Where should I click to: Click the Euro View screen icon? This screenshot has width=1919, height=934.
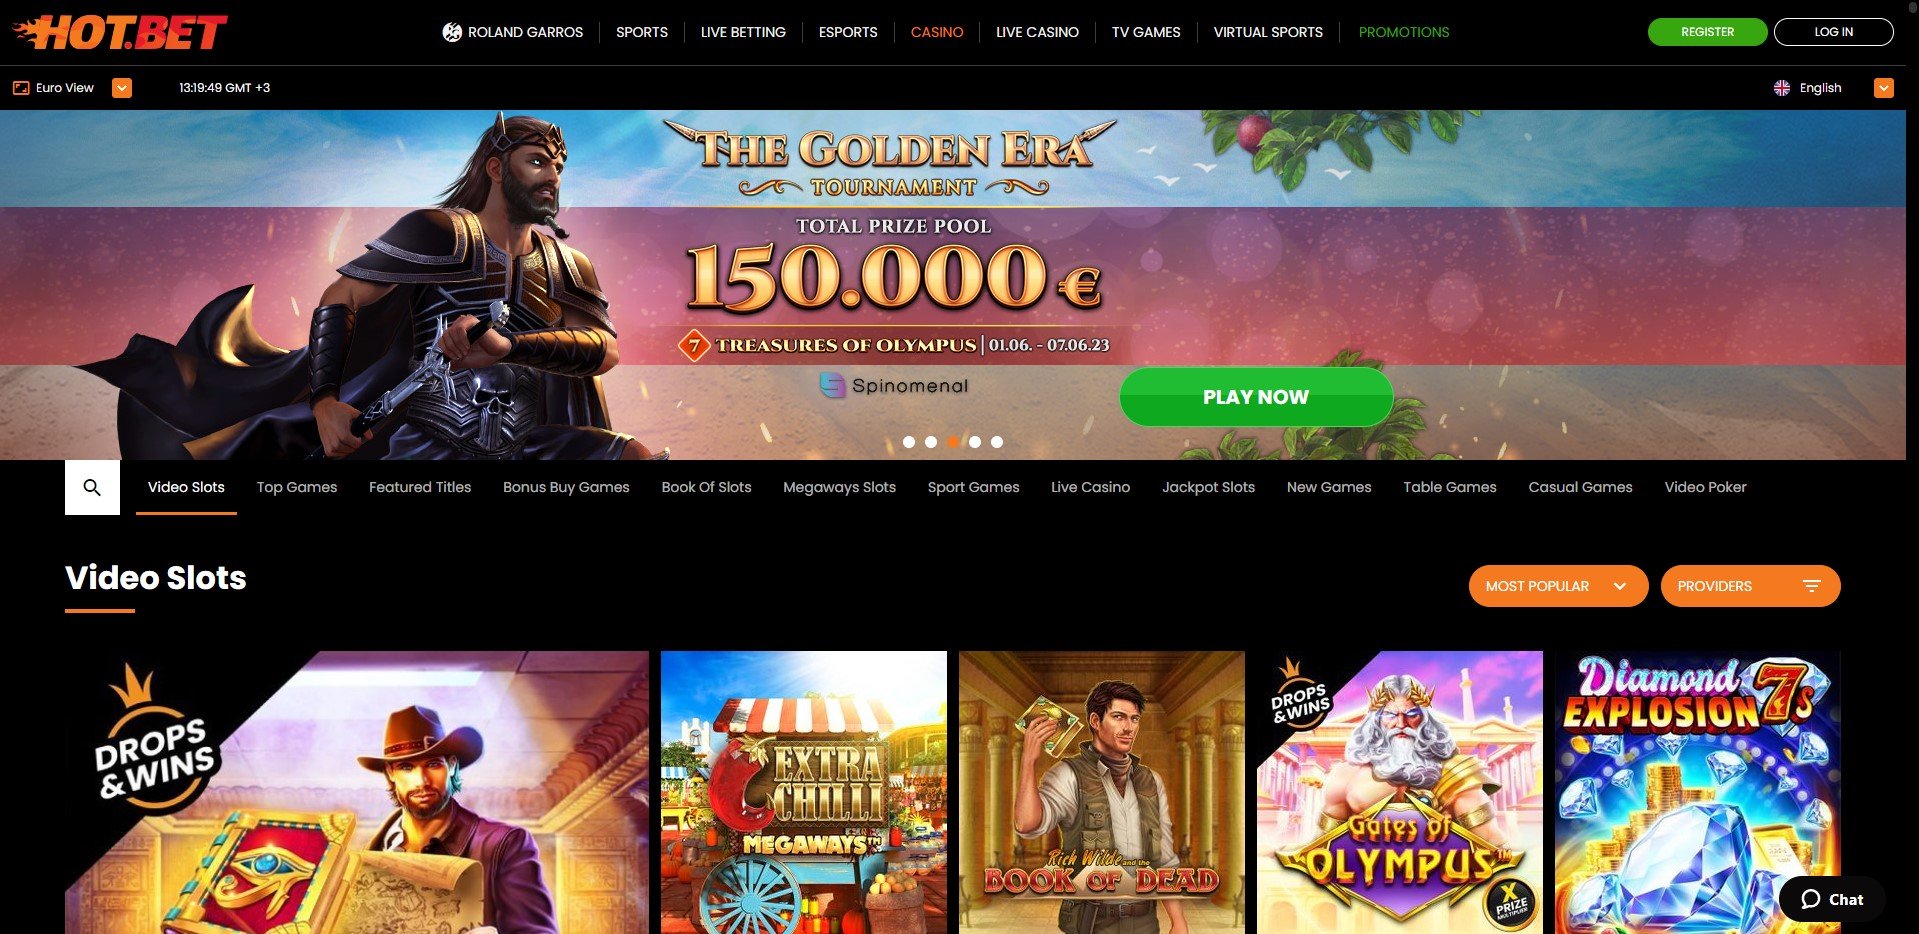pos(21,88)
